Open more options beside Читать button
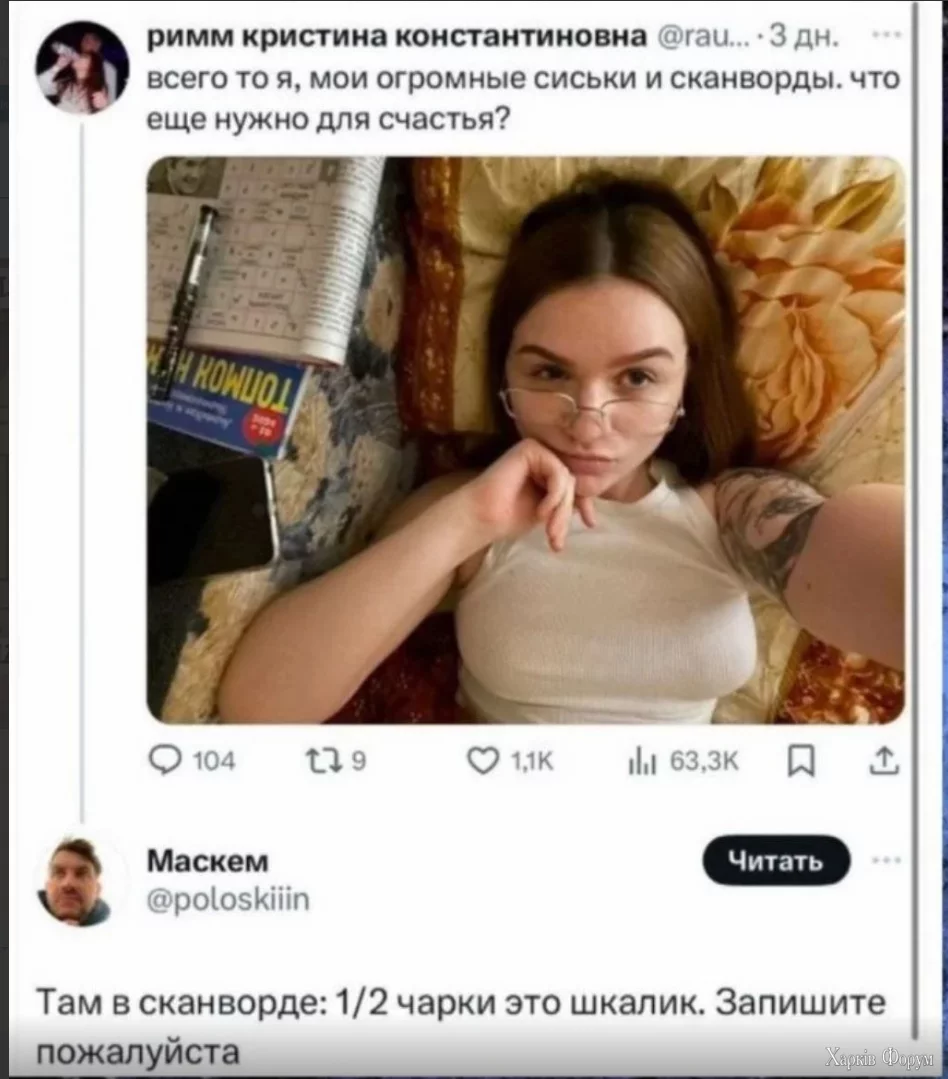Image resolution: width=948 pixels, height=1079 pixels. 886,860
